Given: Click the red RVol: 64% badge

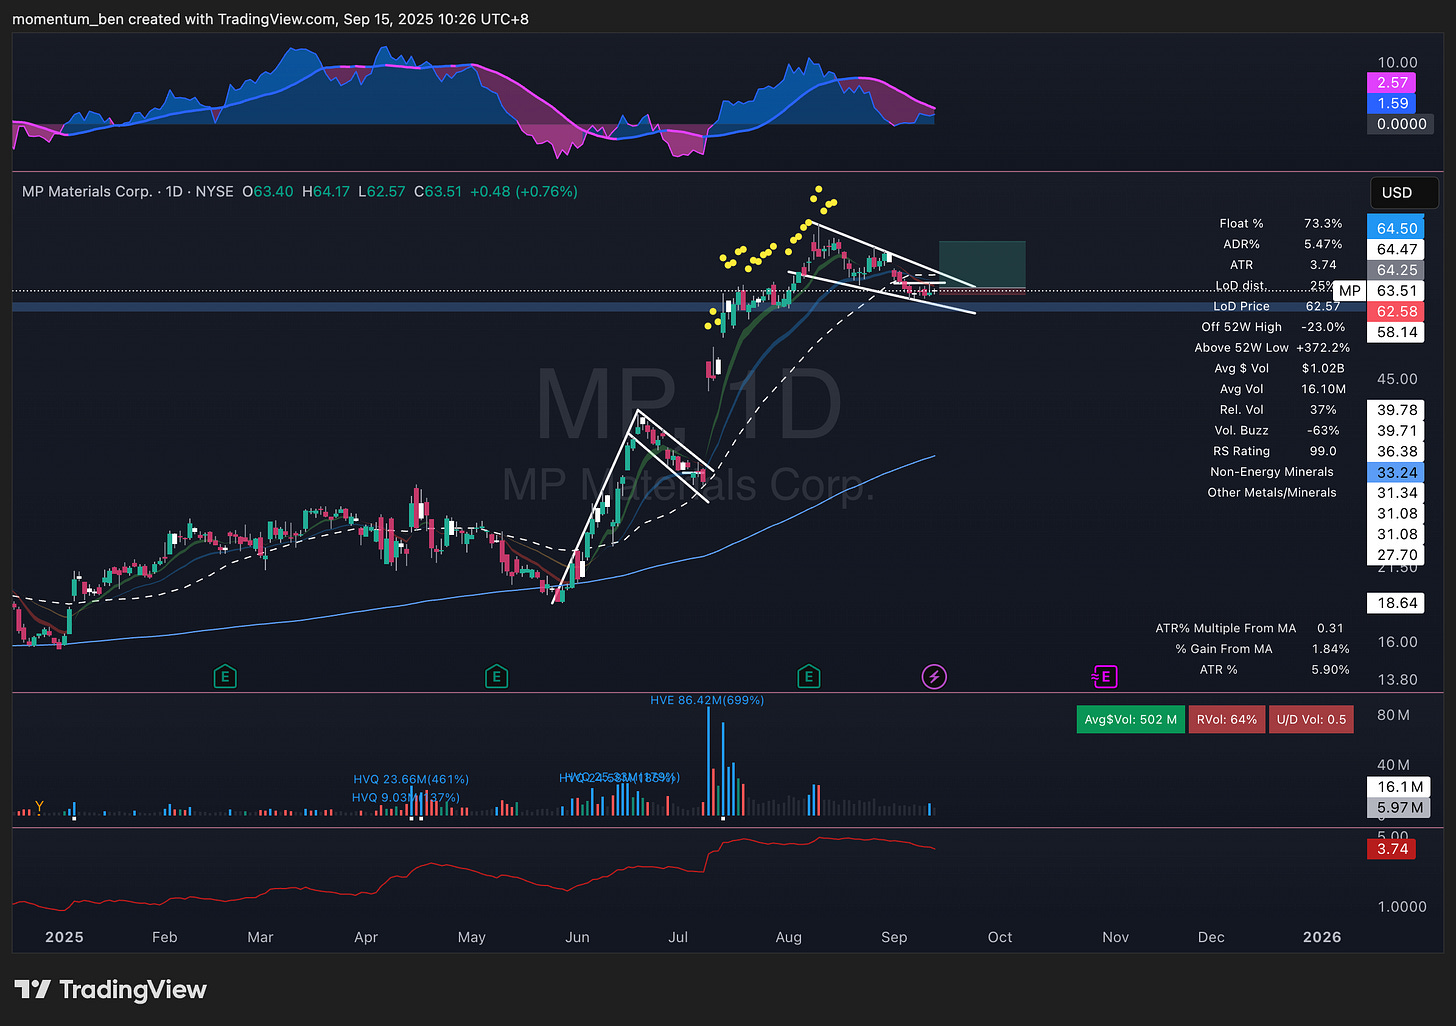Looking at the screenshot, I should [1226, 719].
